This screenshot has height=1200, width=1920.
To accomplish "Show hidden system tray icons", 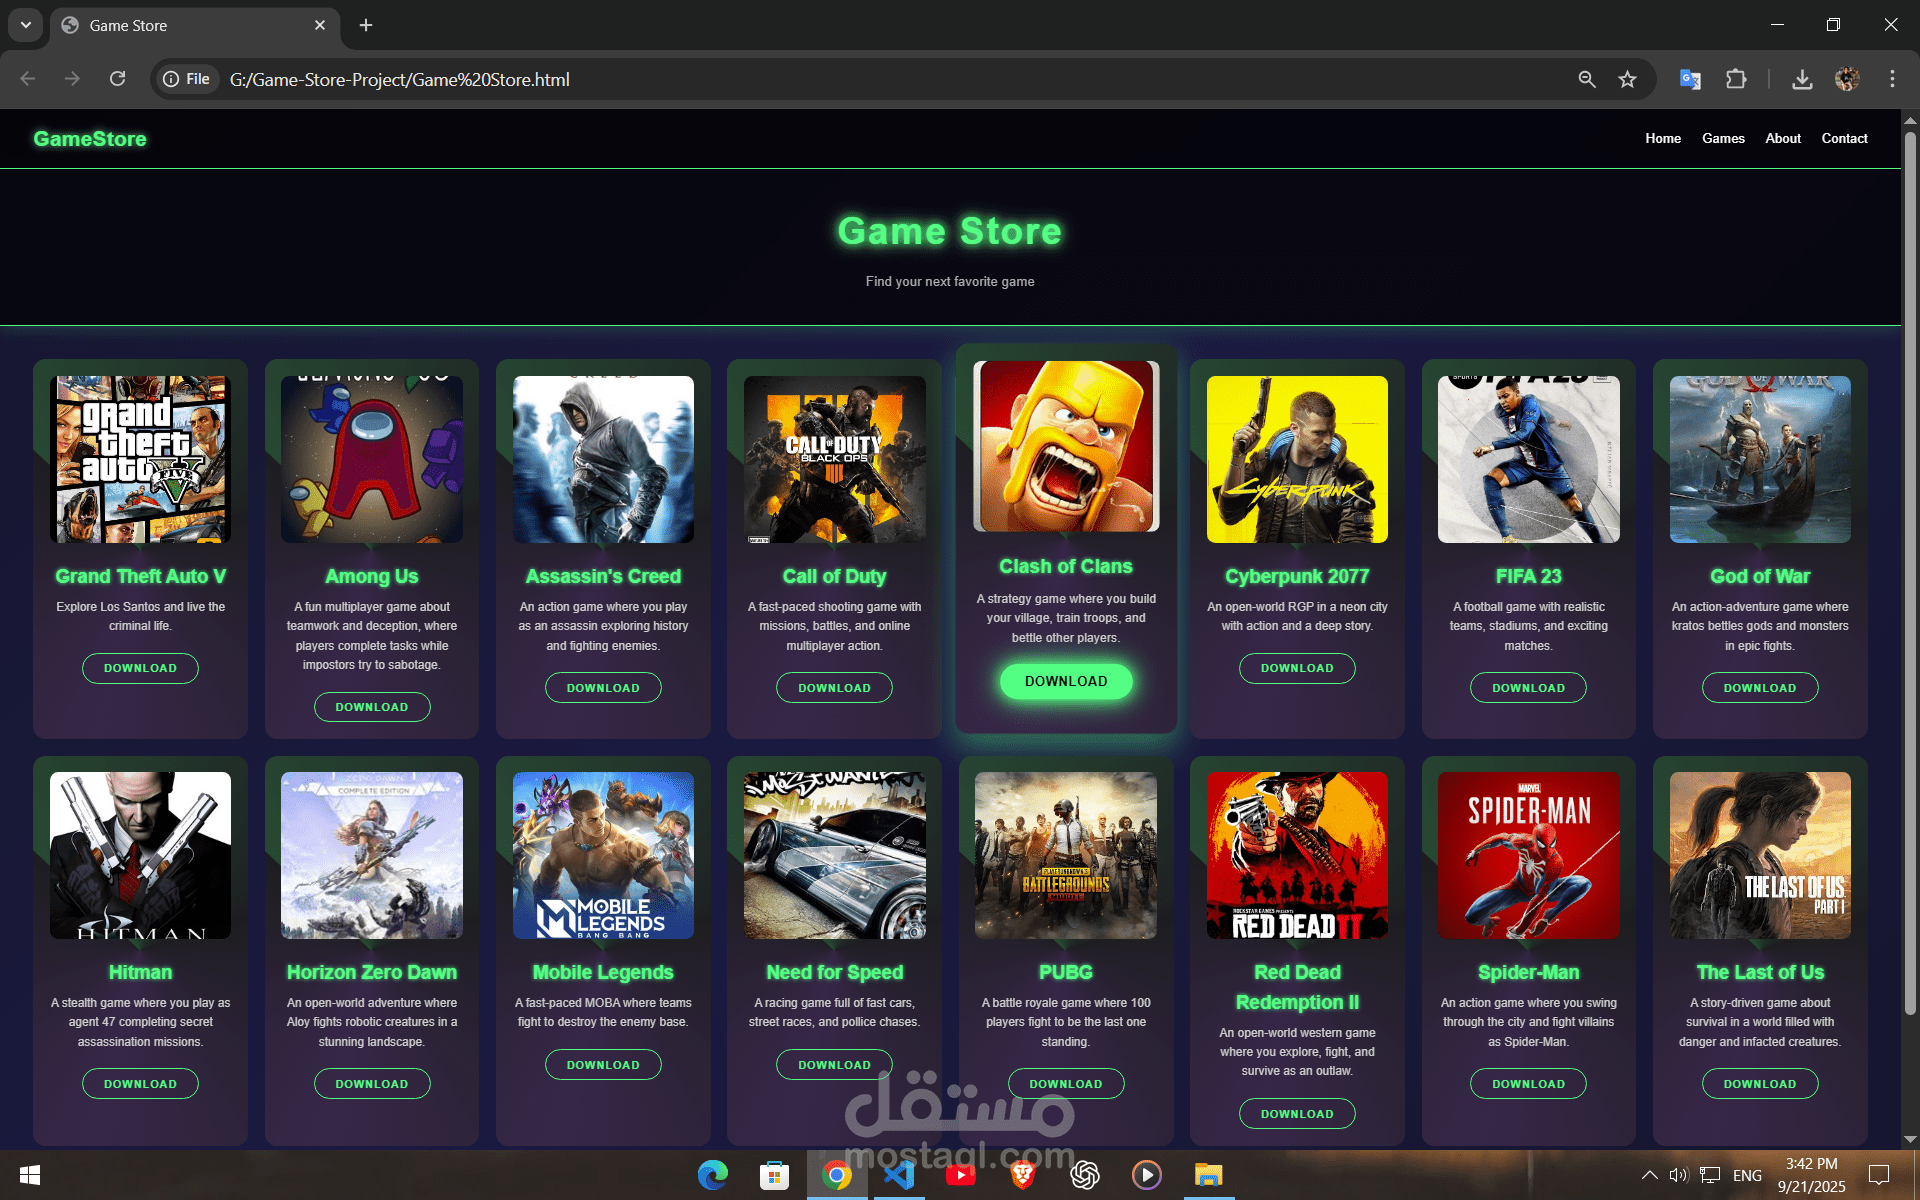I will (x=1650, y=1175).
